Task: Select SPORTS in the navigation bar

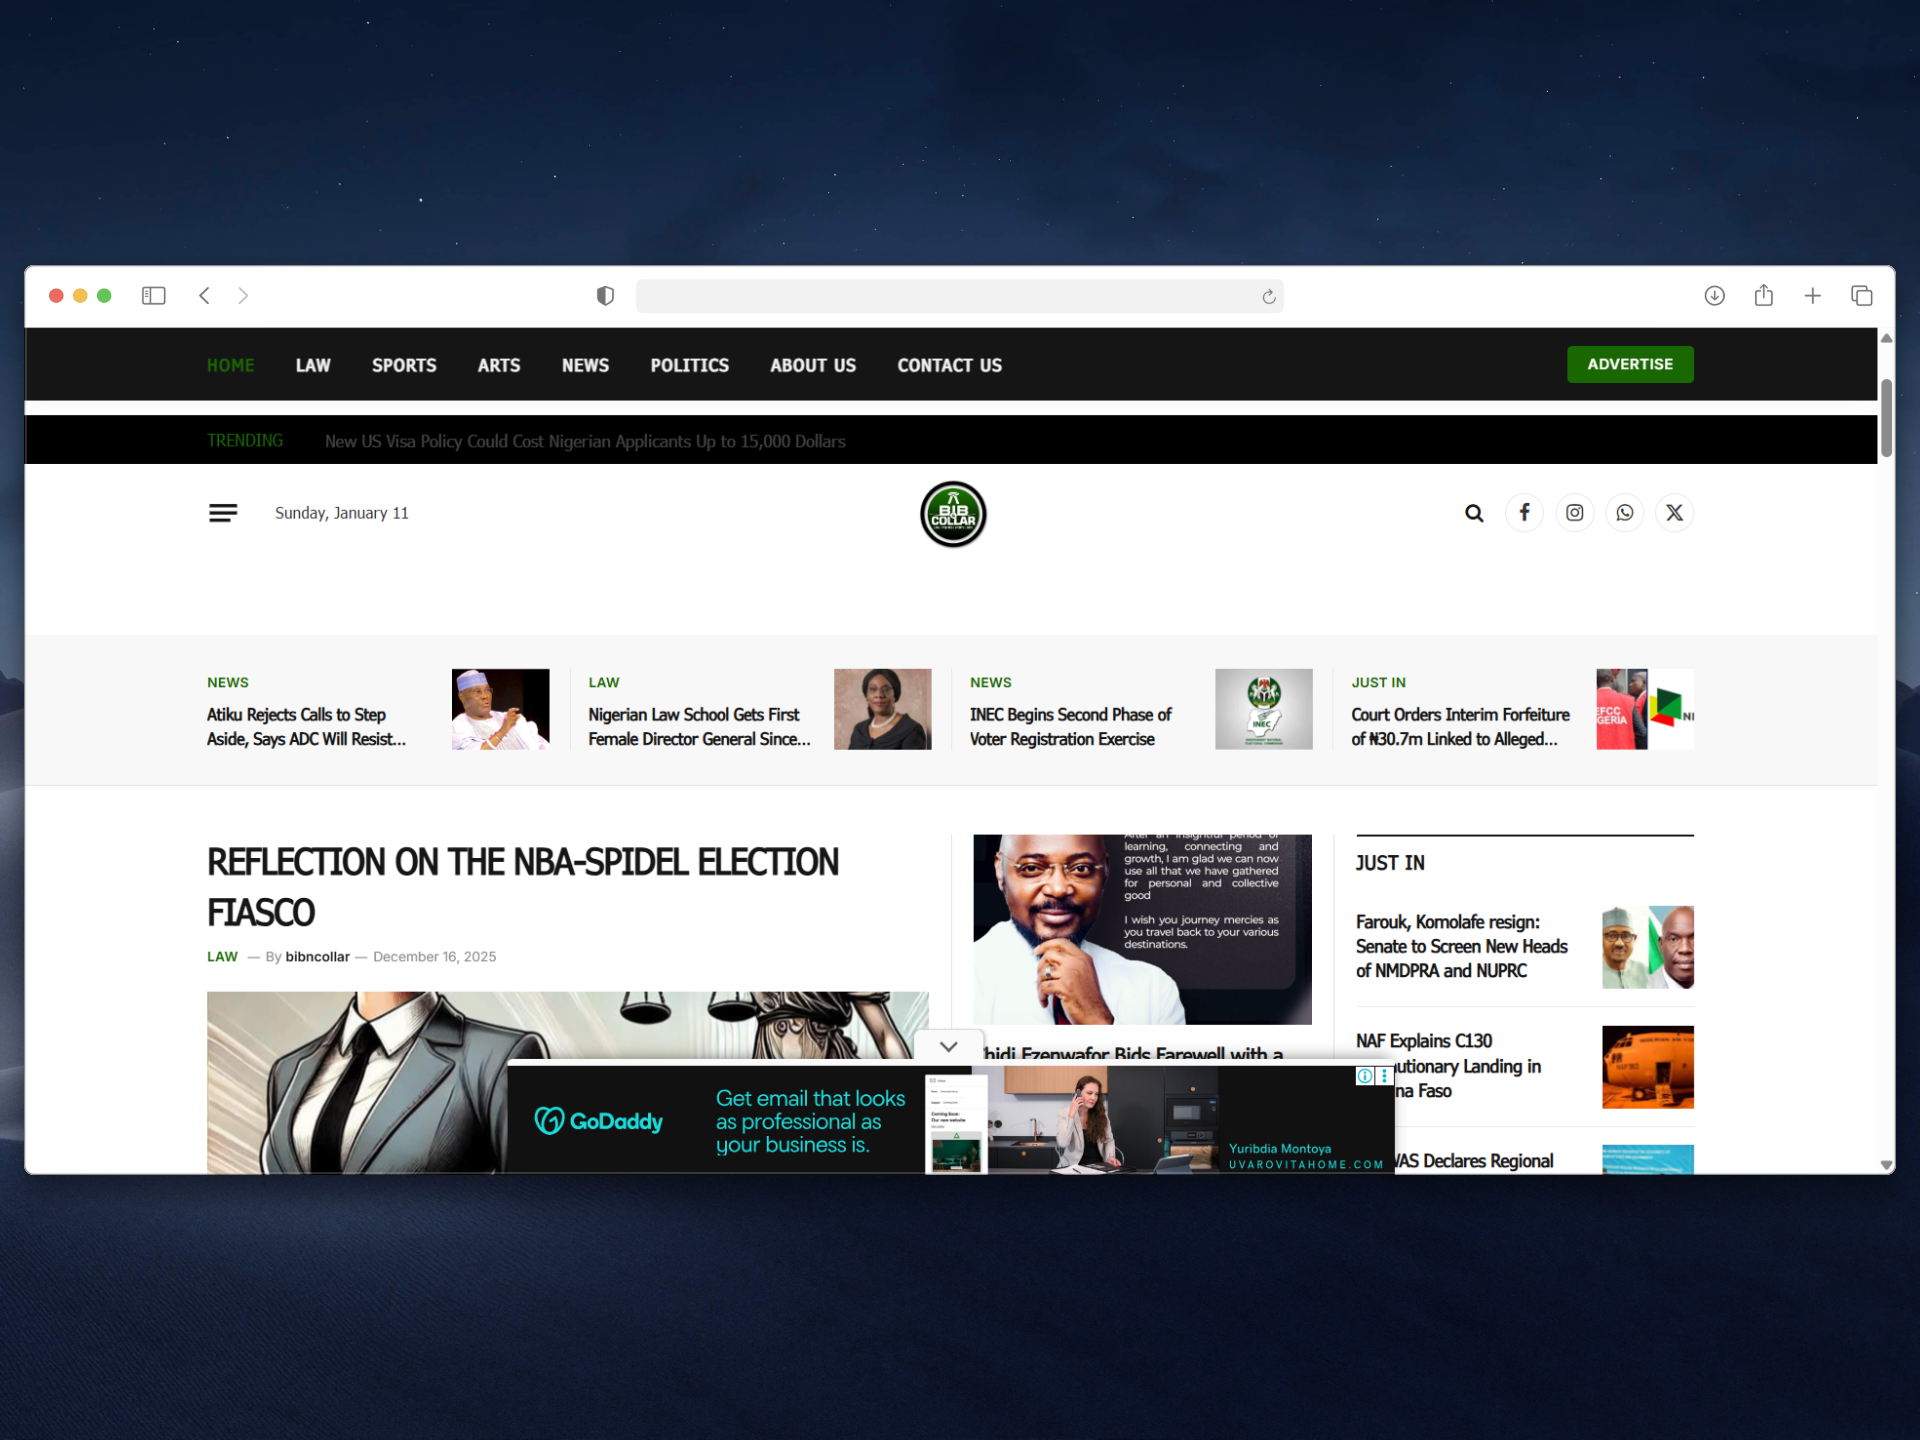Action: pos(404,365)
